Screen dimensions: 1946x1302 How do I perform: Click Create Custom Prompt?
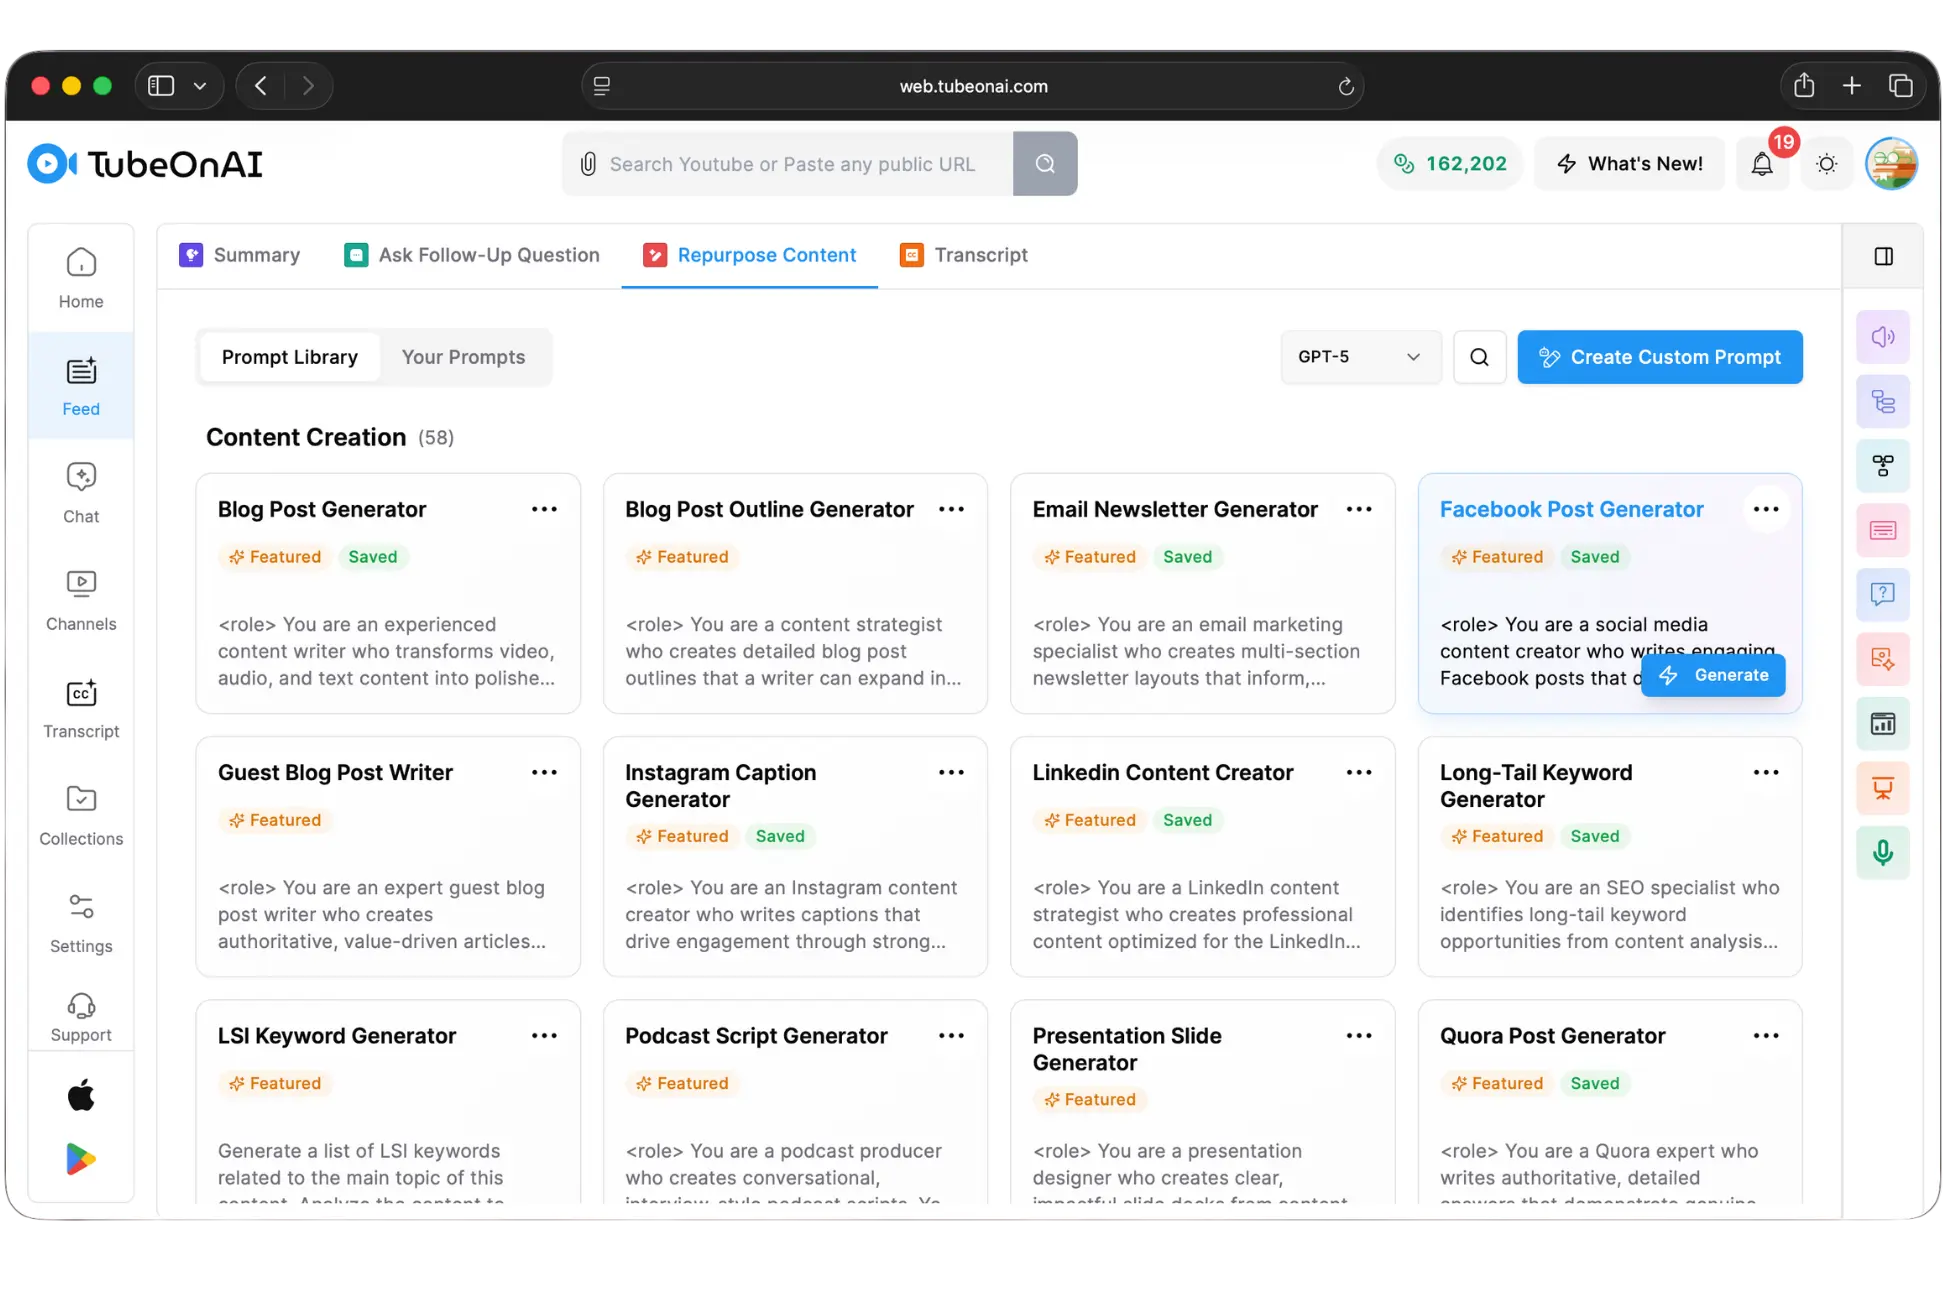pyautogui.click(x=1660, y=357)
